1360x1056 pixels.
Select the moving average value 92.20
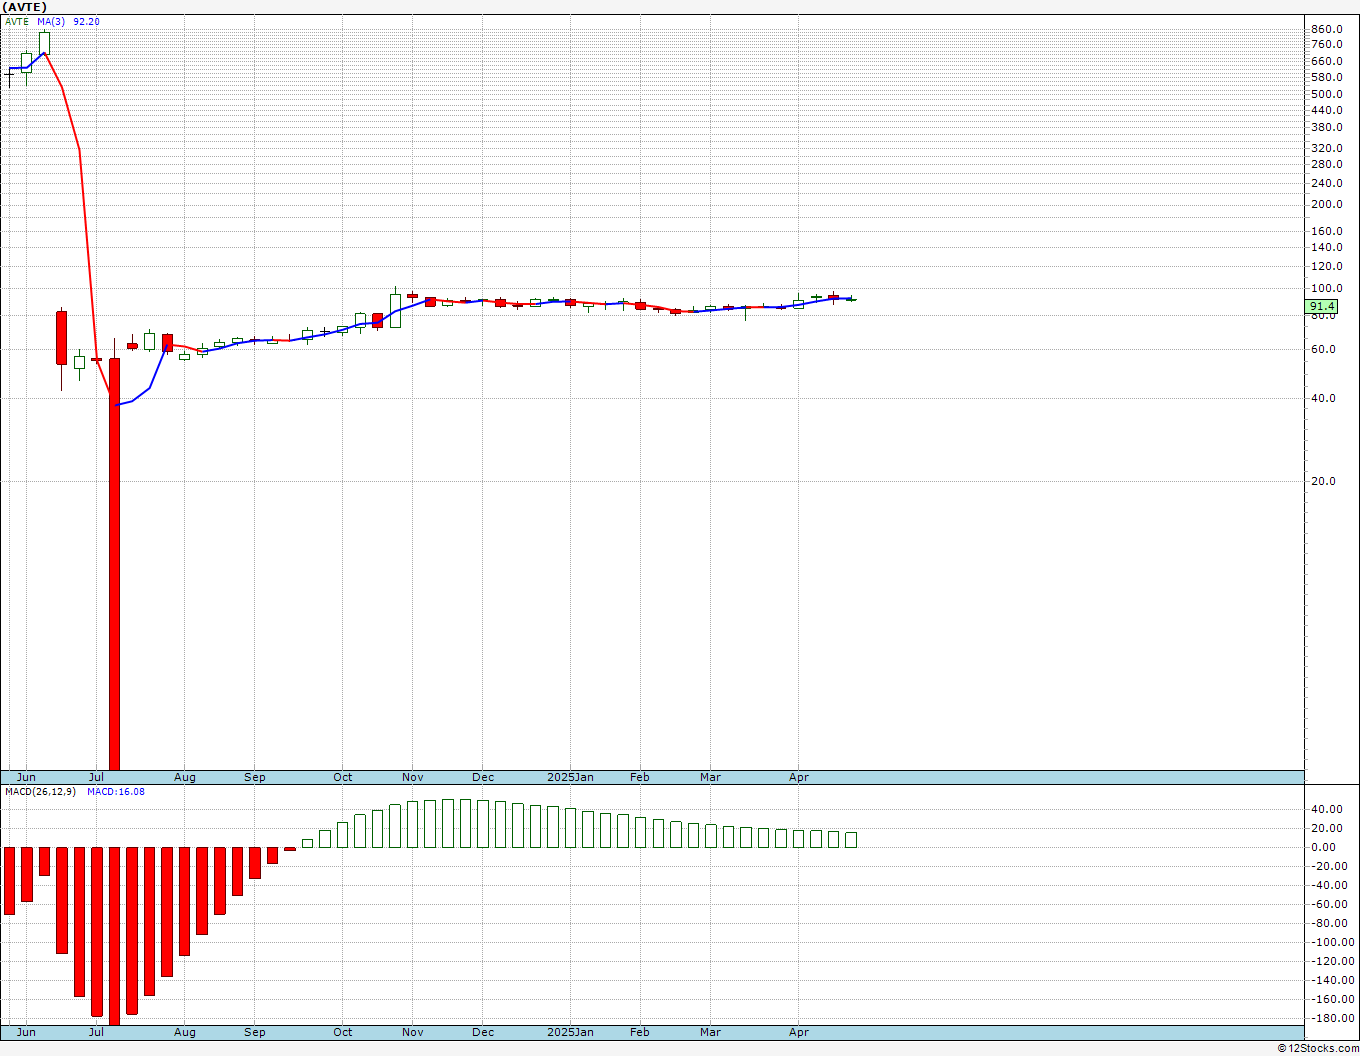coord(86,21)
